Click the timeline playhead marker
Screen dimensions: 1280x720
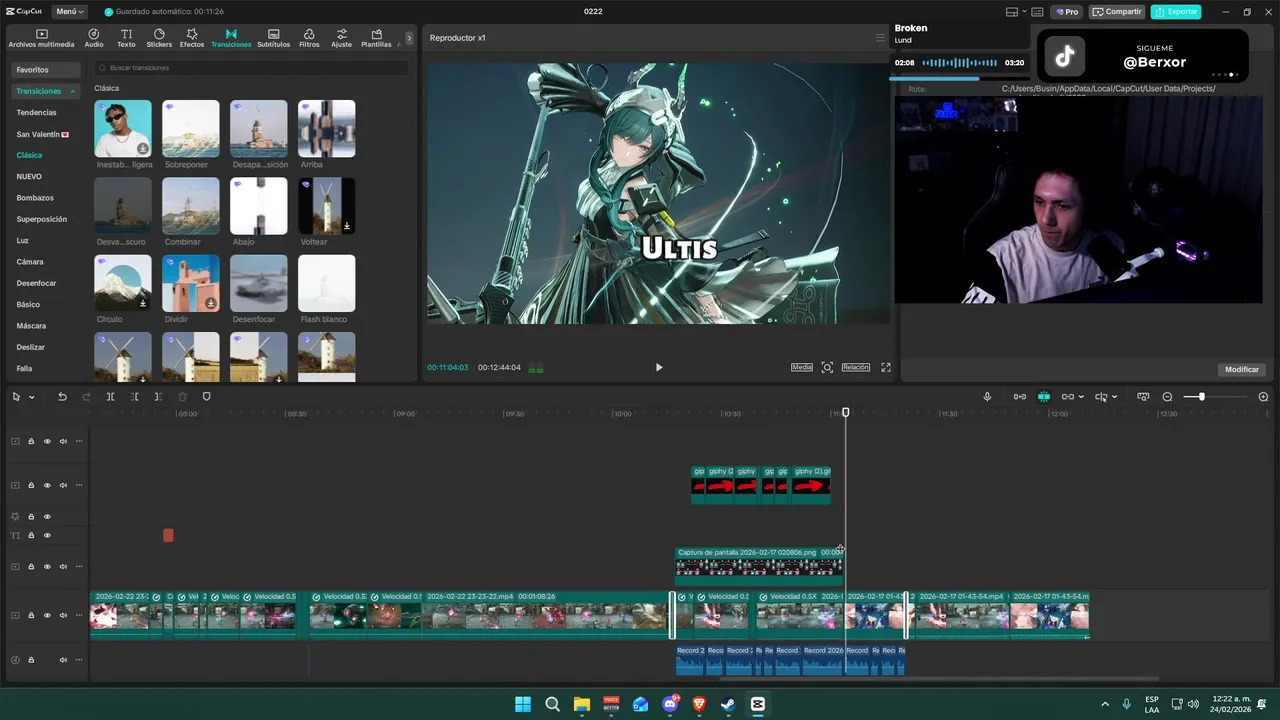pos(846,412)
